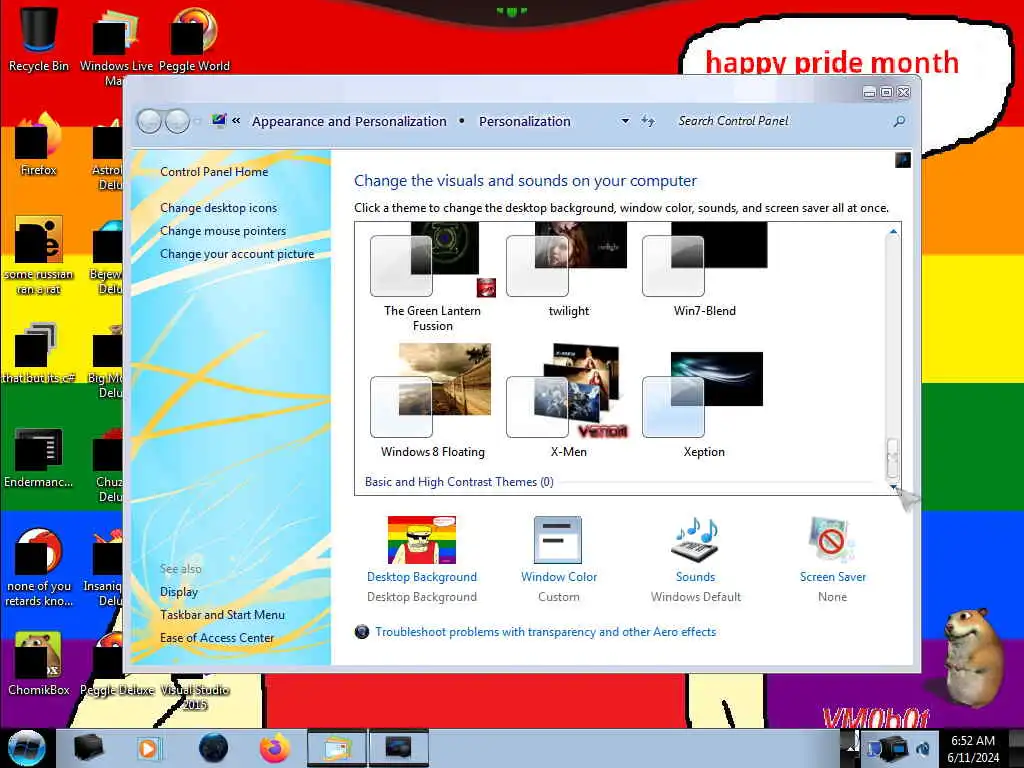Click the search magnifier icon
The width and height of the screenshot is (1024, 768).
pyautogui.click(x=899, y=121)
